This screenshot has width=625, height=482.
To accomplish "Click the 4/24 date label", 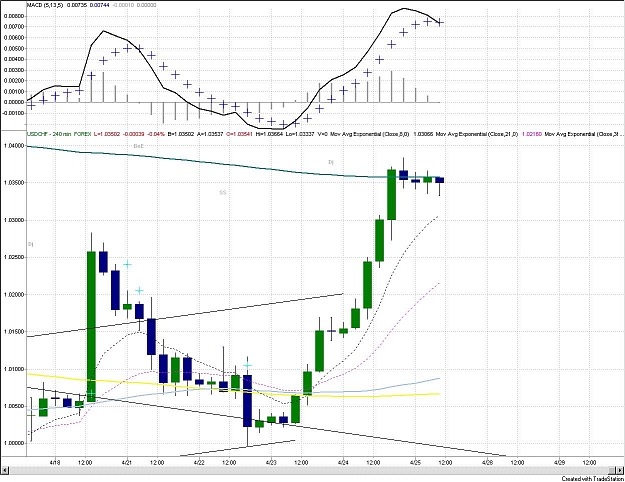I will [344, 462].
